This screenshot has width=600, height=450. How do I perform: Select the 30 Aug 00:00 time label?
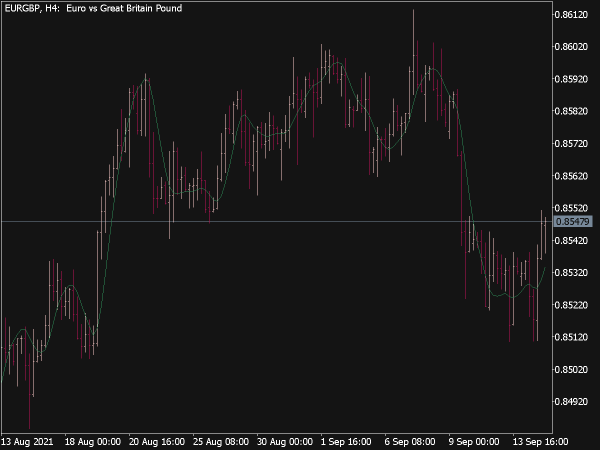point(285,442)
